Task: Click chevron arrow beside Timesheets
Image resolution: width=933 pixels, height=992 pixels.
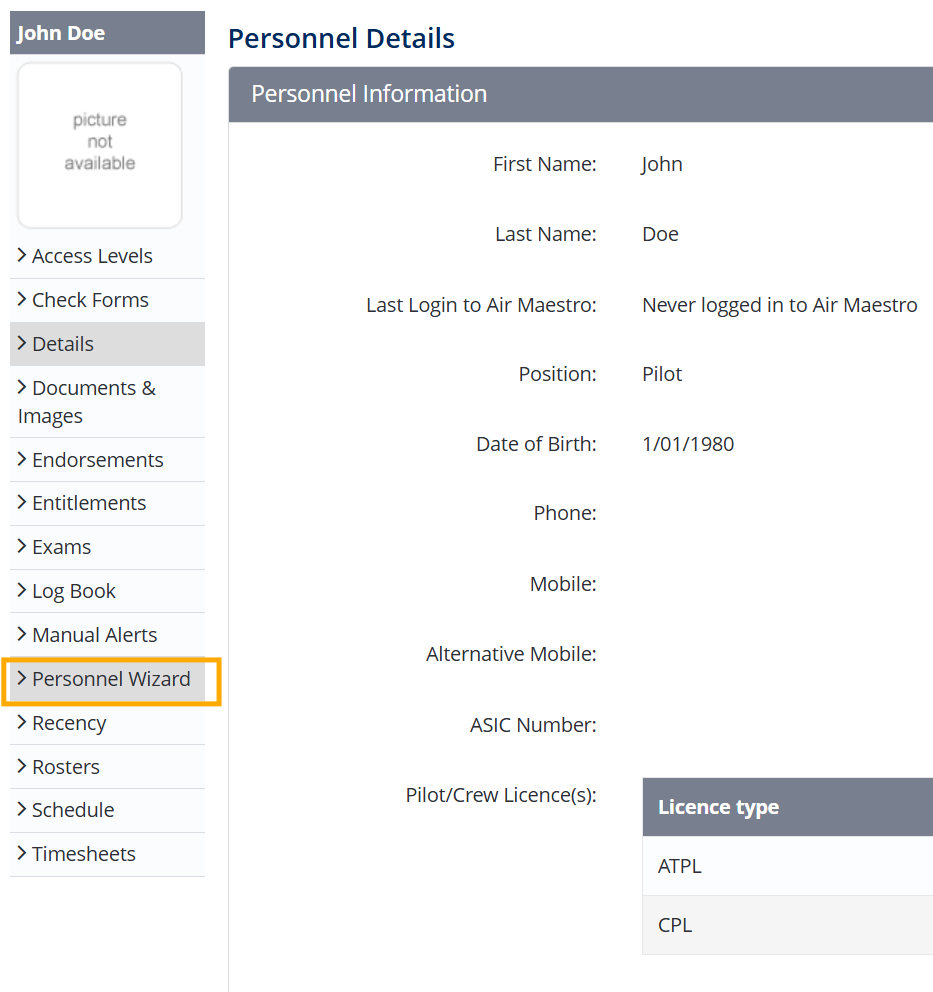Action: 22,854
